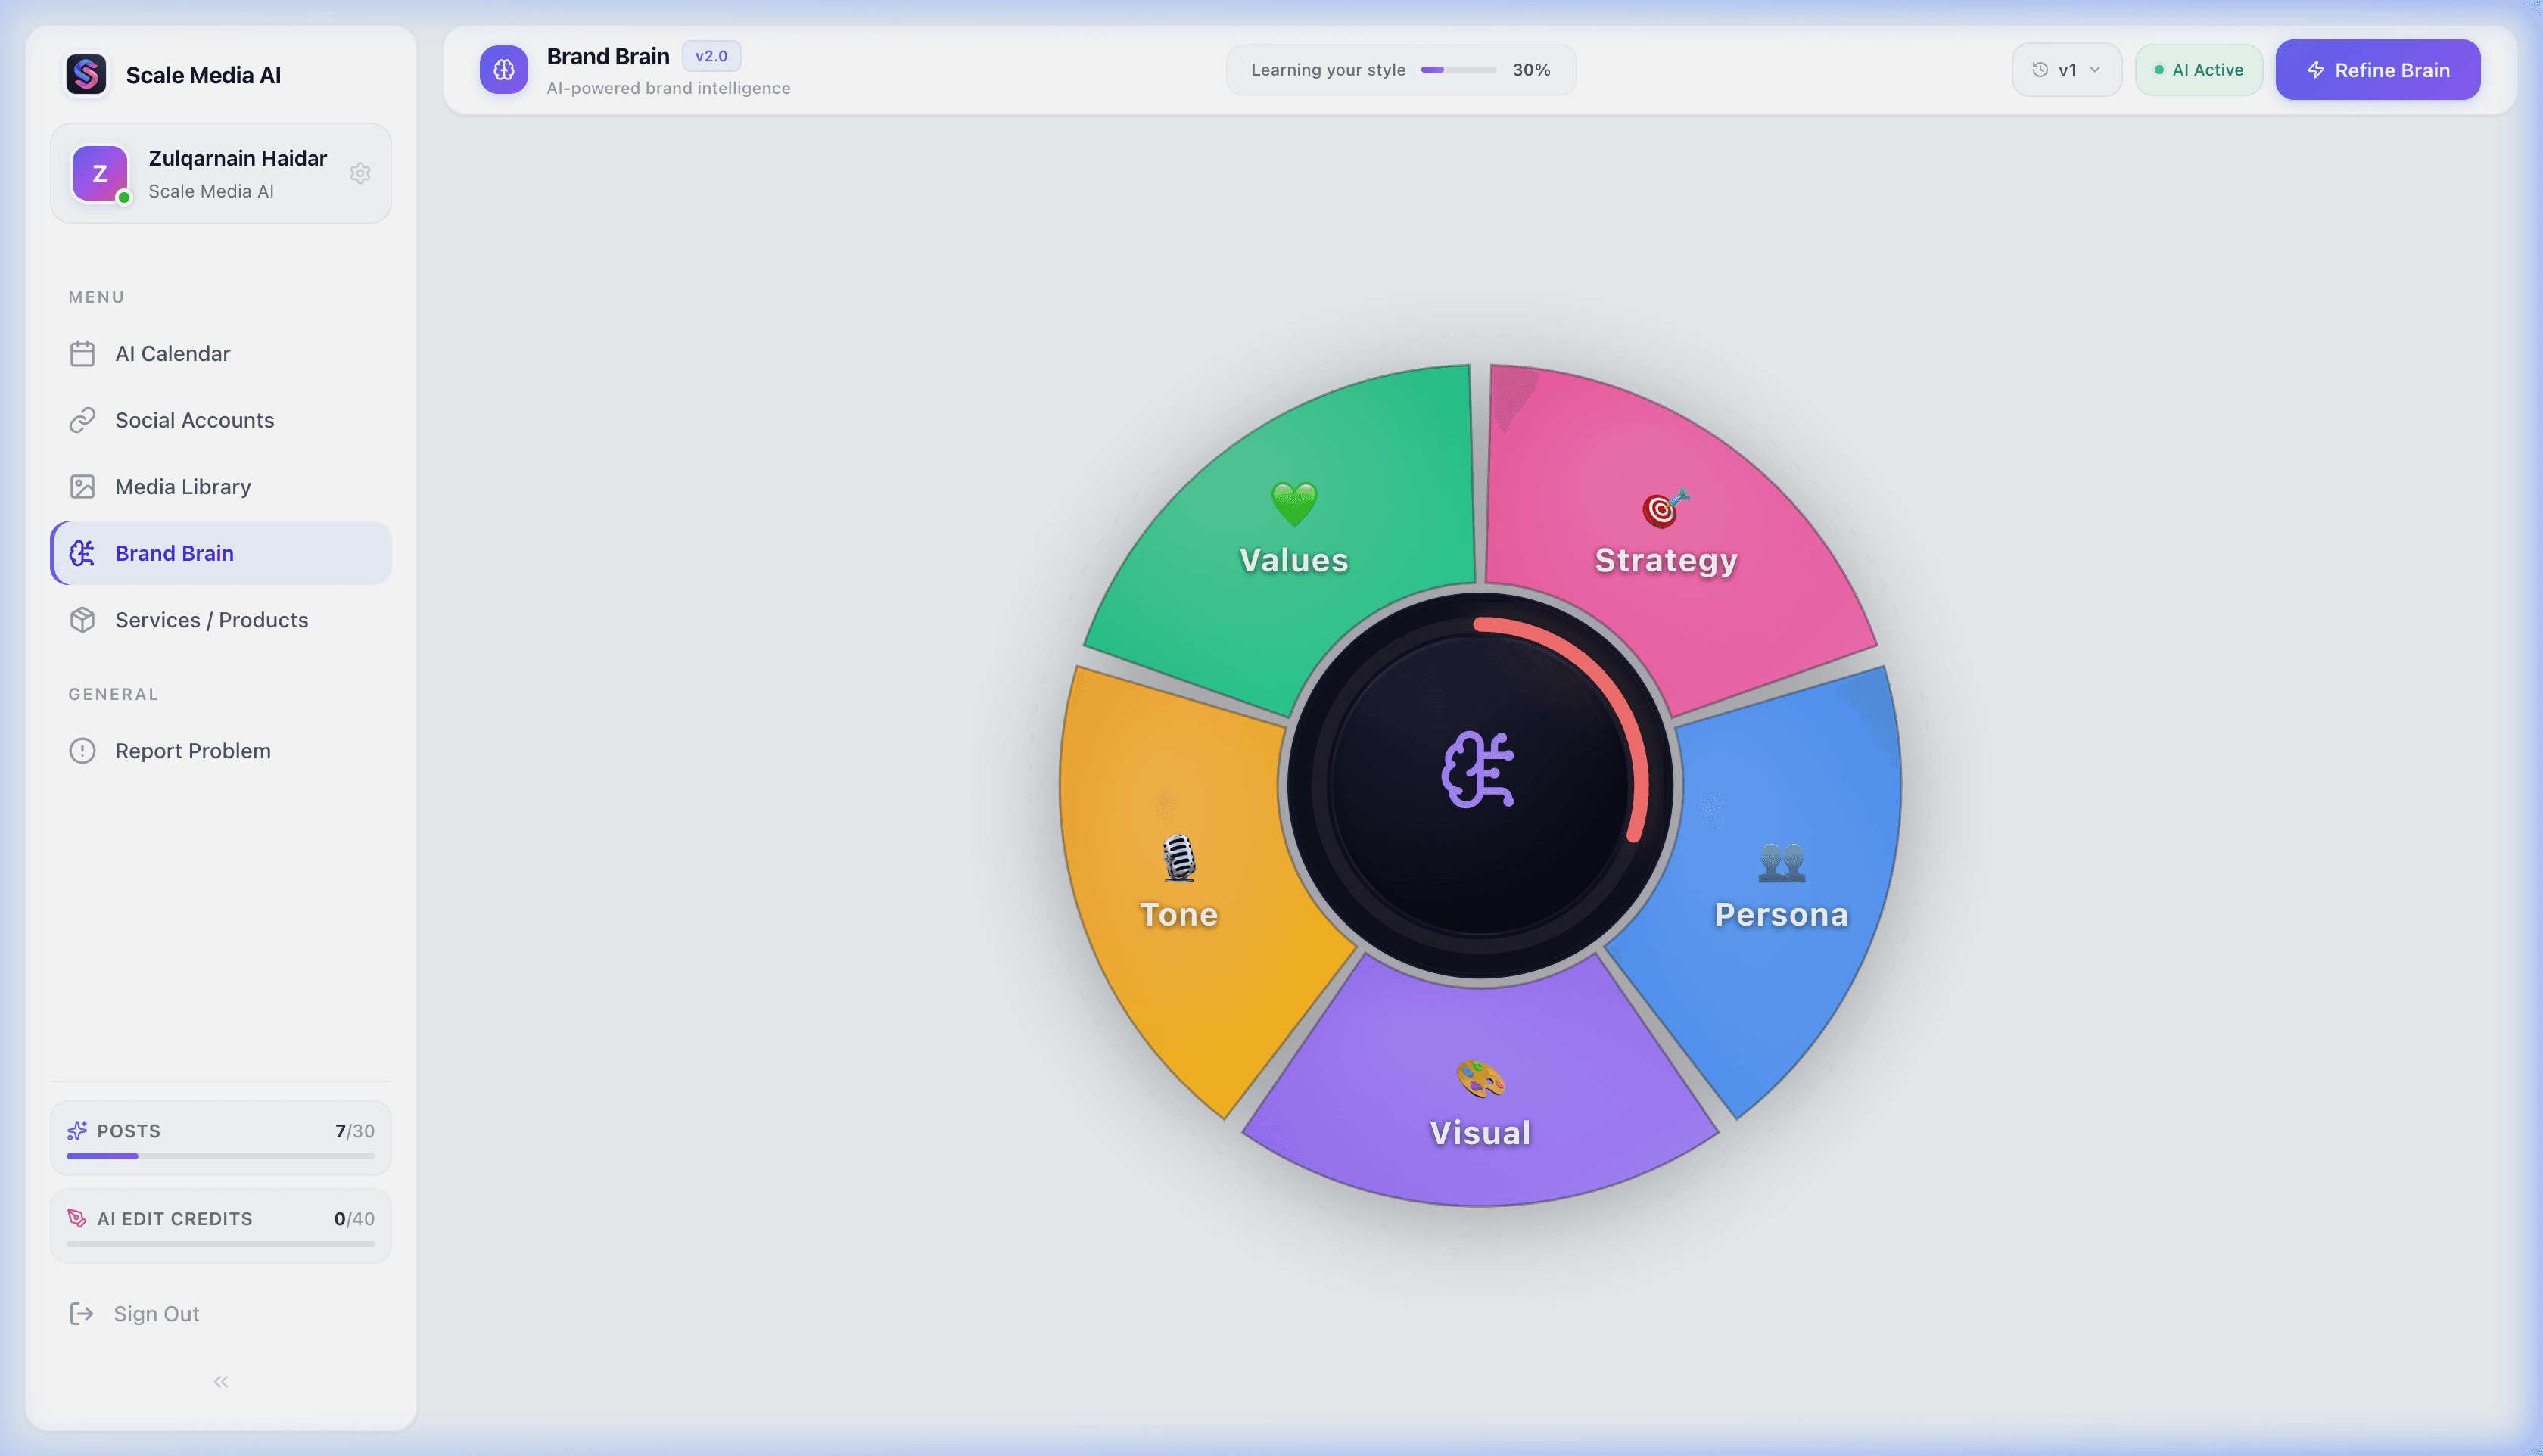Click the brain icon in wheel center
This screenshot has width=2543, height=1456.
click(1478, 769)
